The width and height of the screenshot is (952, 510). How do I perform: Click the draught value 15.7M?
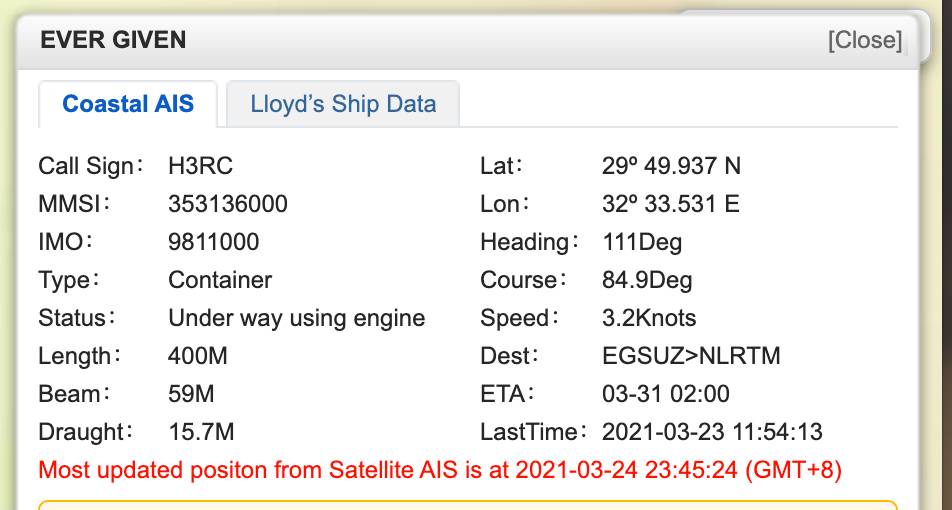click(x=201, y=432)
